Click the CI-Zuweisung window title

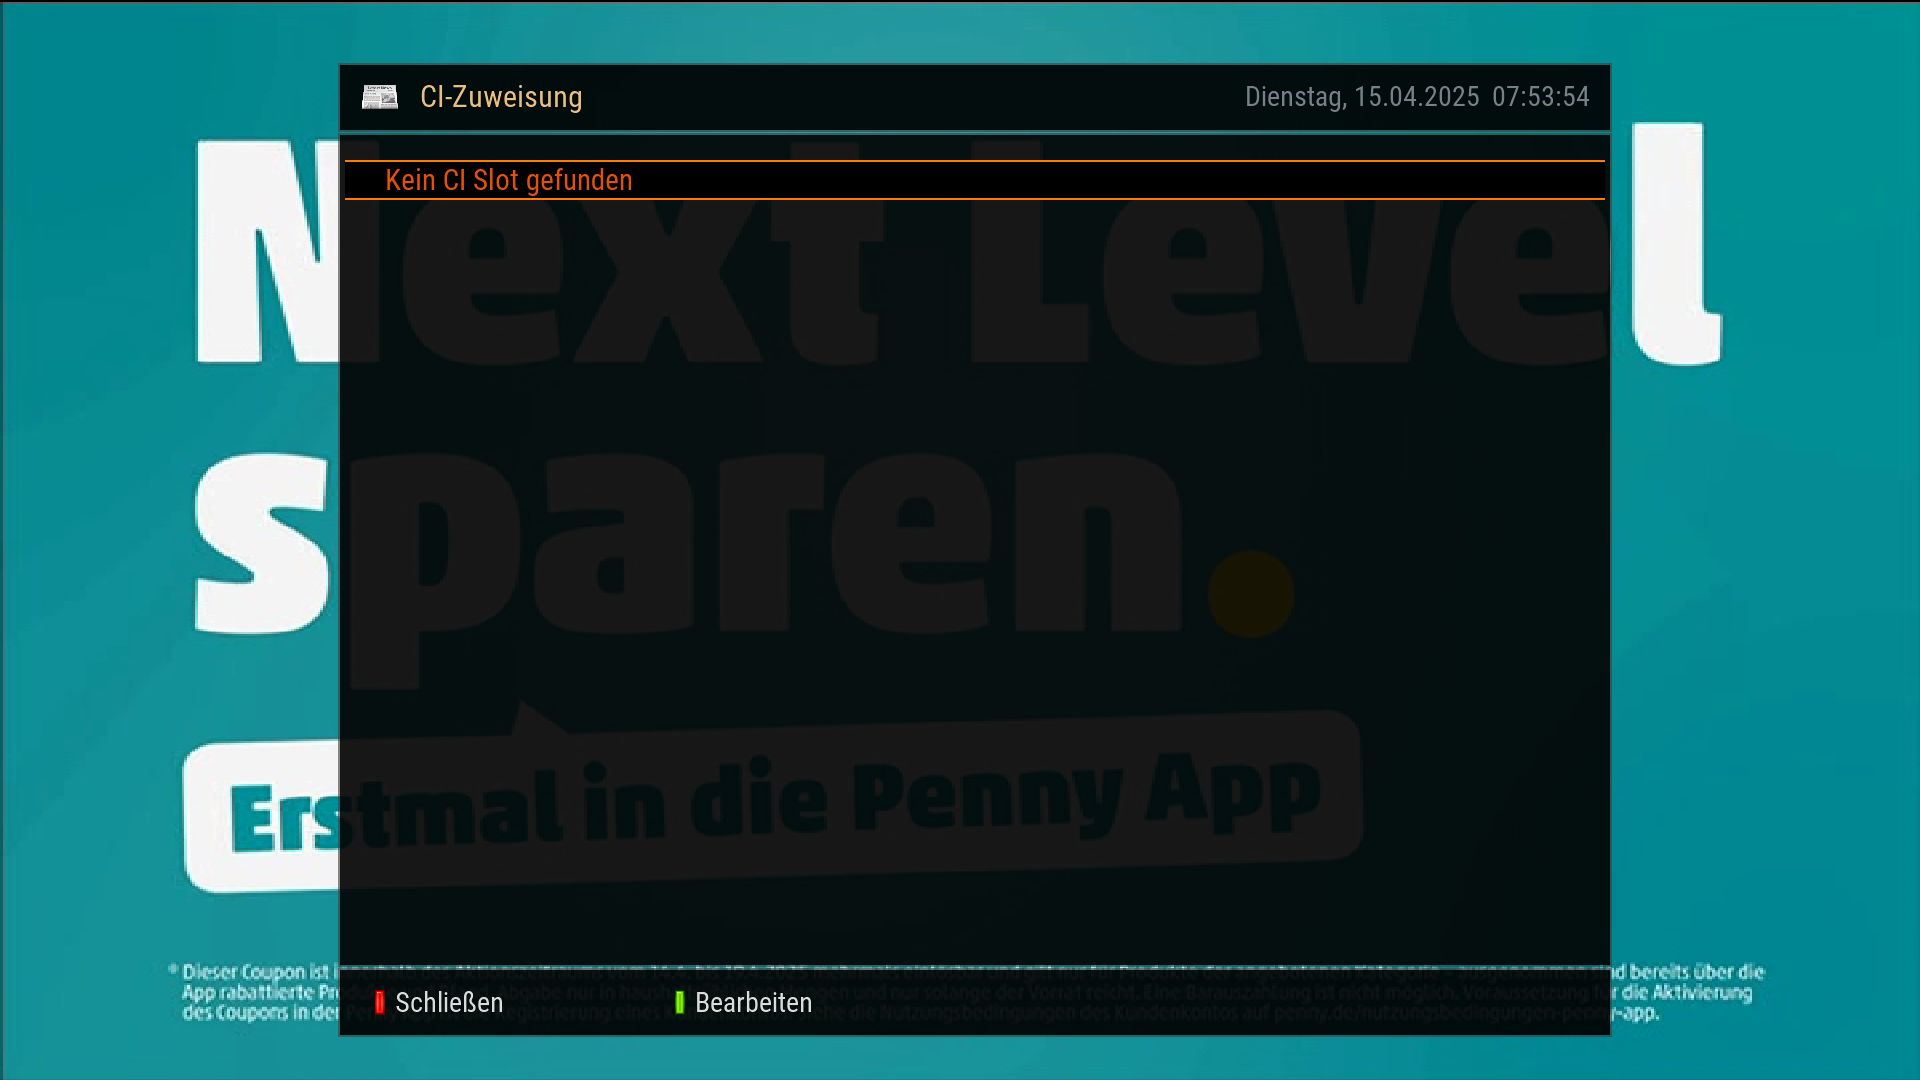(500, 97)
